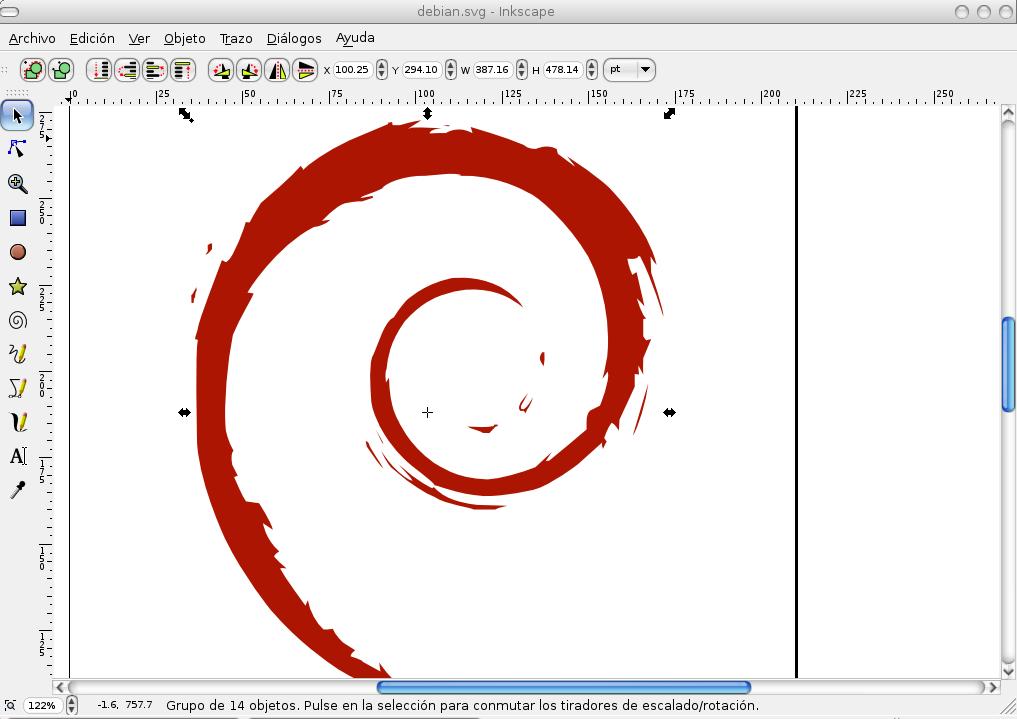
Task: Open the Edición menu
Action: tap(92, 38)
